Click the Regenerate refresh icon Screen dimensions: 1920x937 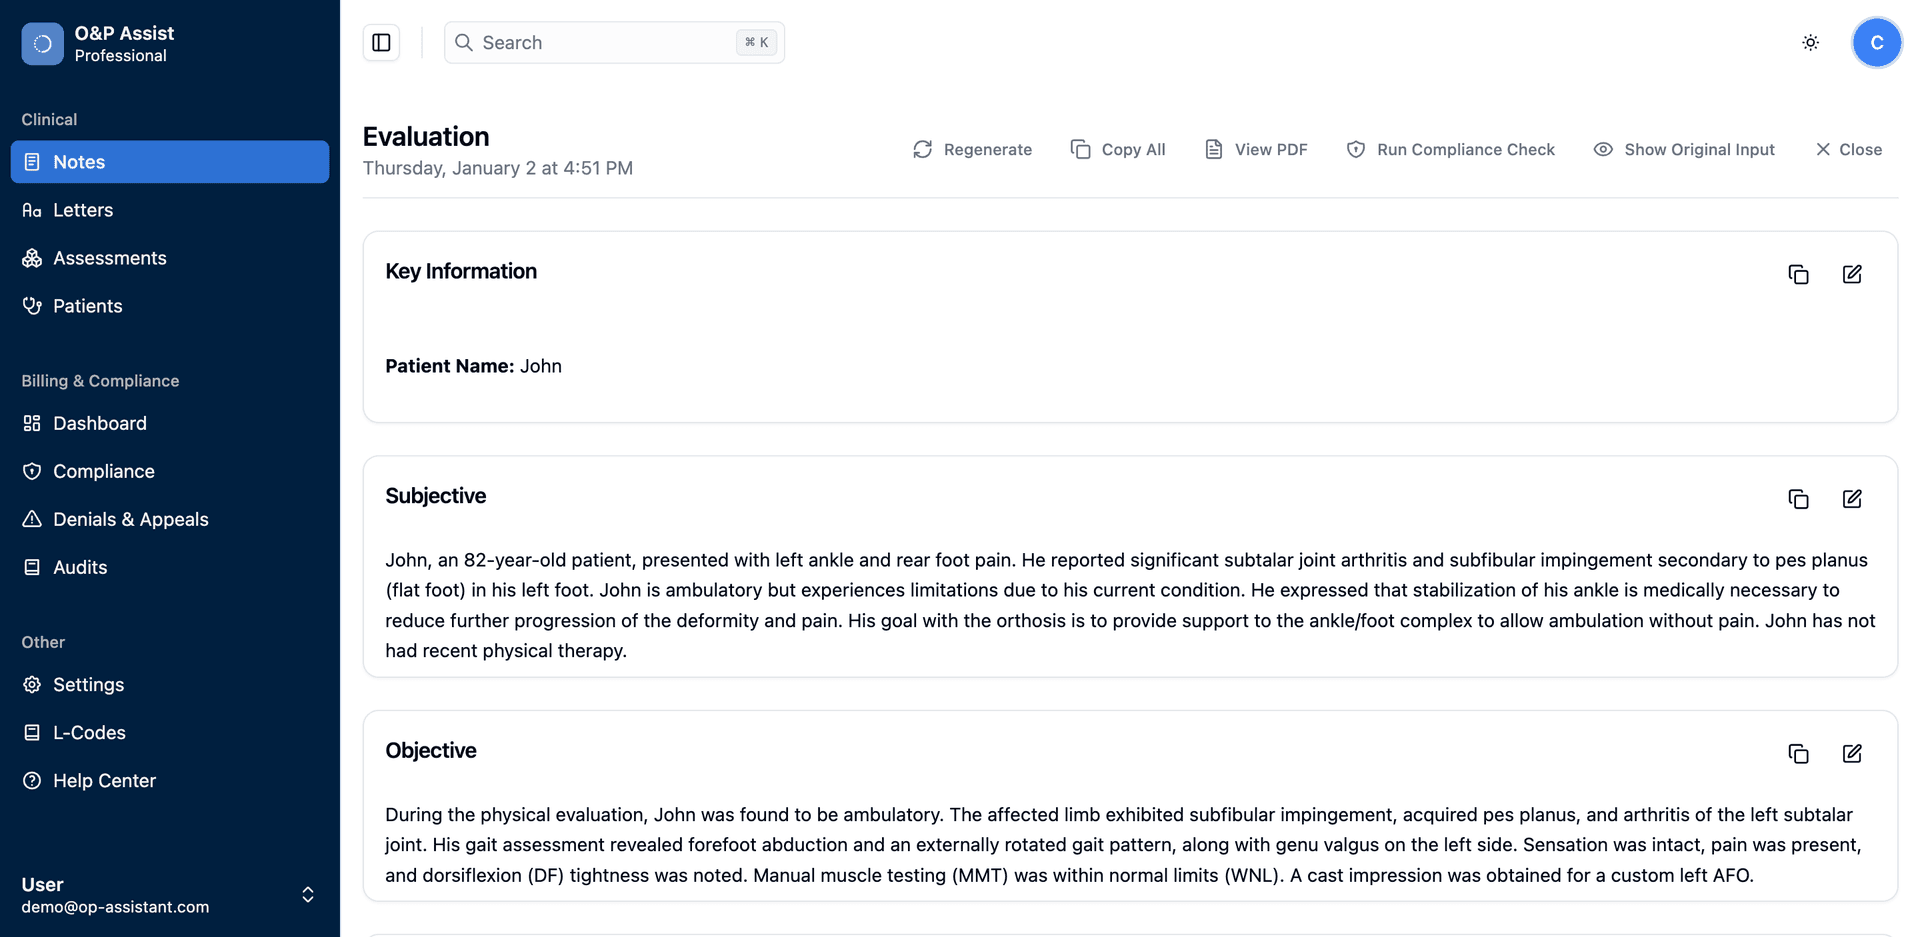point(922,149)
